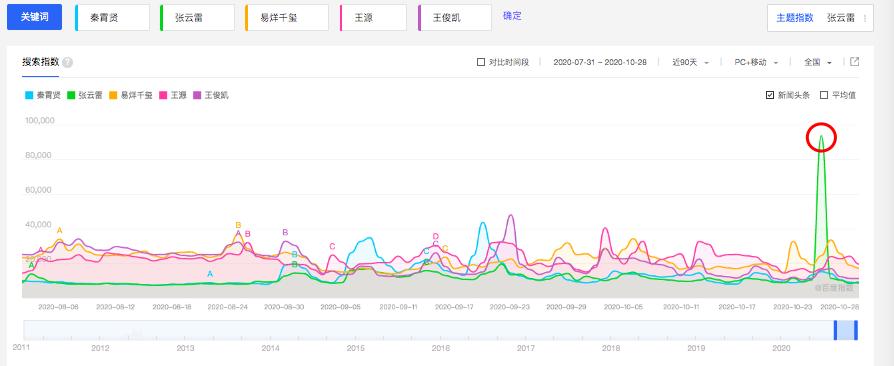The width and height of the screenshot is (894, 366).
Task: Uncheck the 新闻头条 checkbox
Action: coord(770,95)
